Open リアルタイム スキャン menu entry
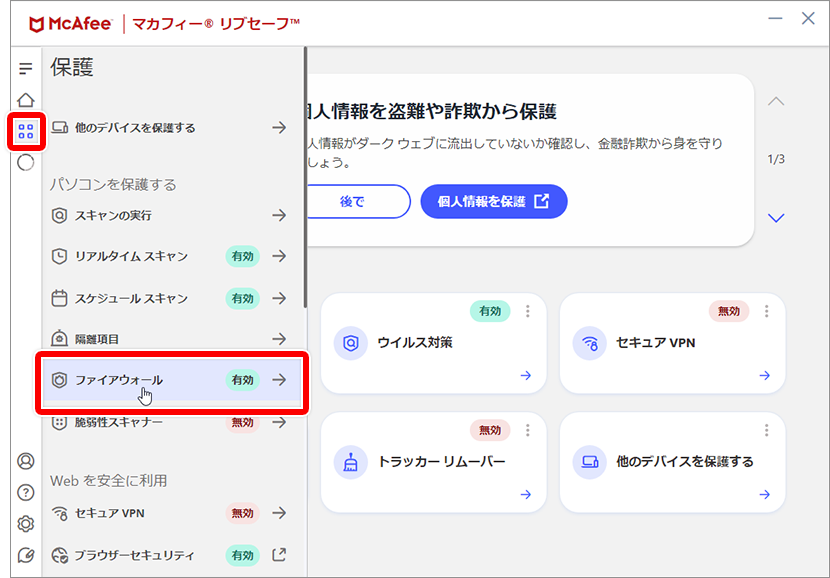Screen dimensions: 830x578 click(x=169, y=256)
